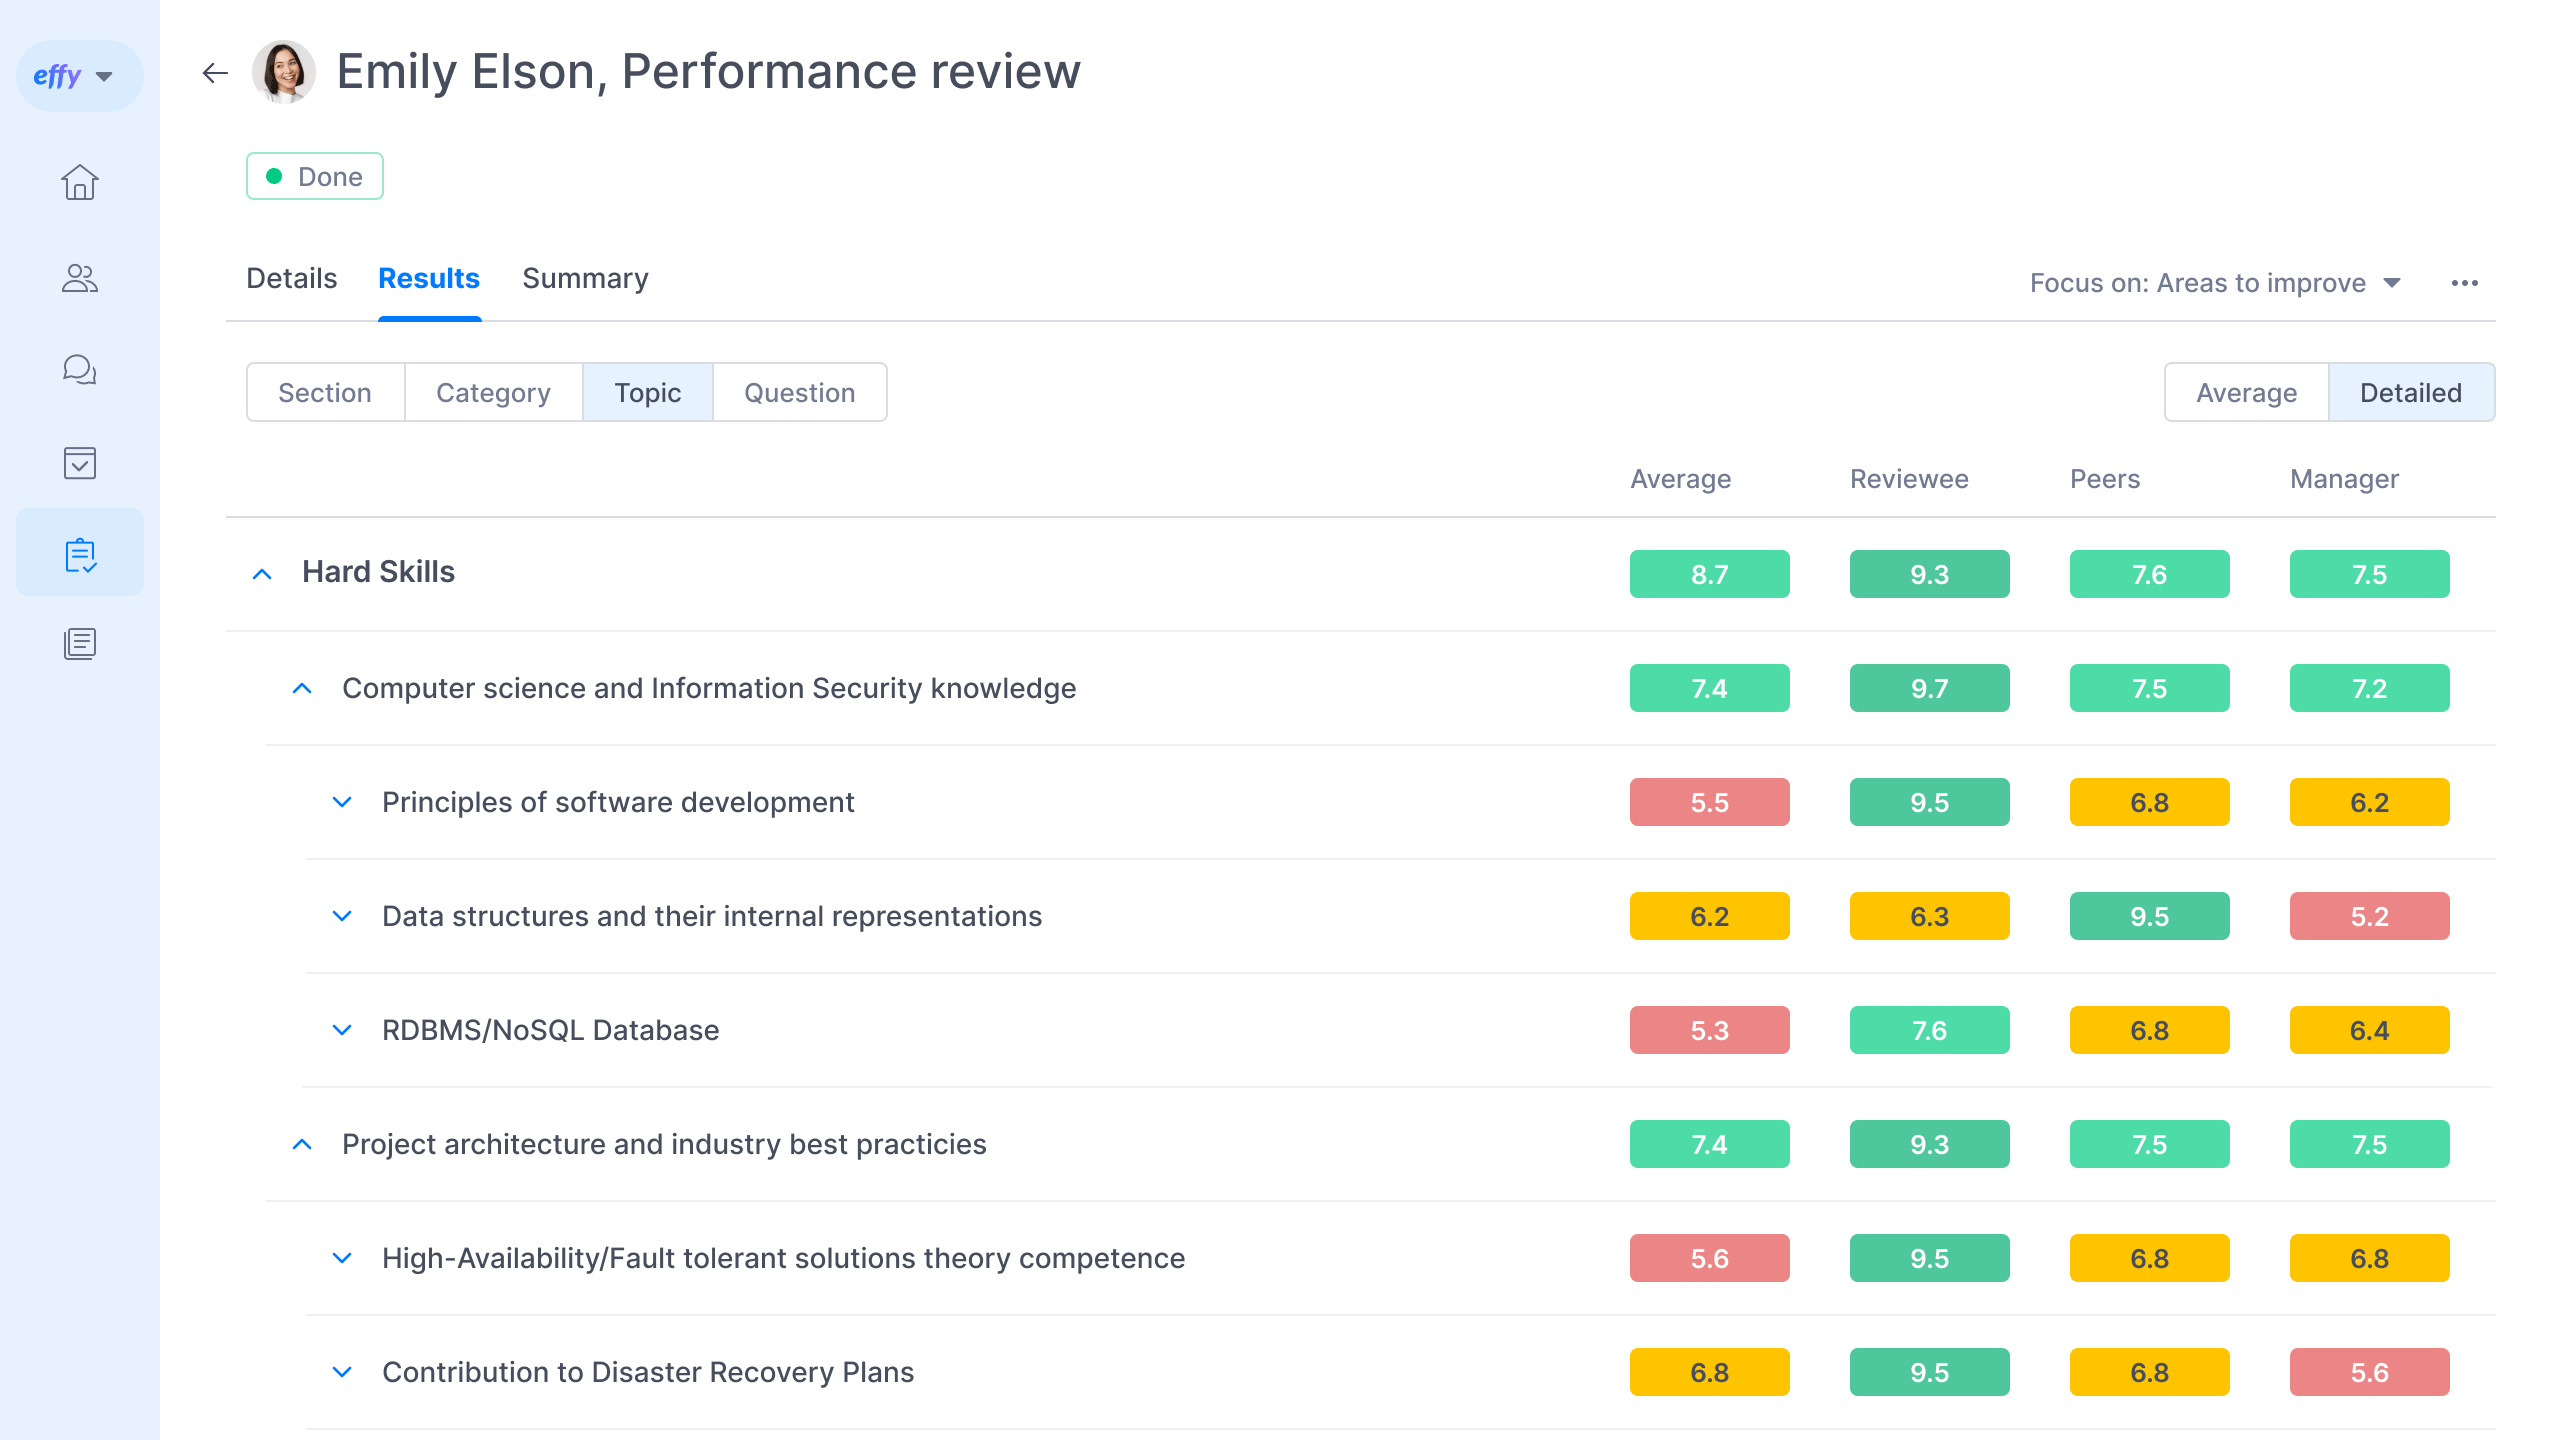
Task: Open the chat bubbles icon in sidebar
Action: (x=80, y=370)
